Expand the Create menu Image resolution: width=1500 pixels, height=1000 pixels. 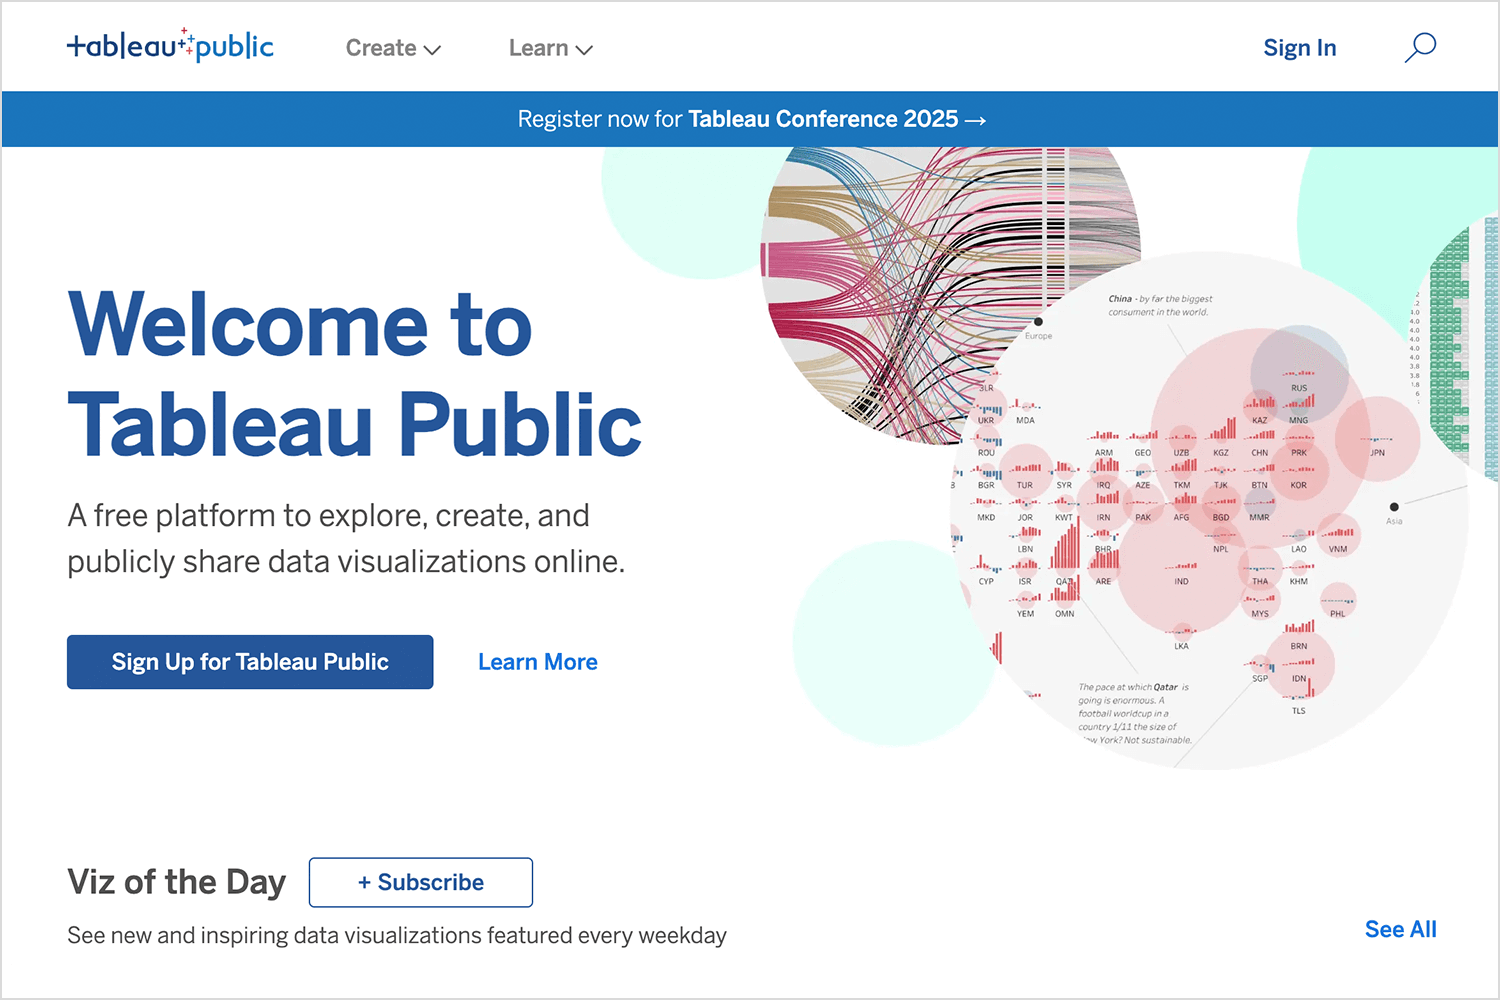393,48
